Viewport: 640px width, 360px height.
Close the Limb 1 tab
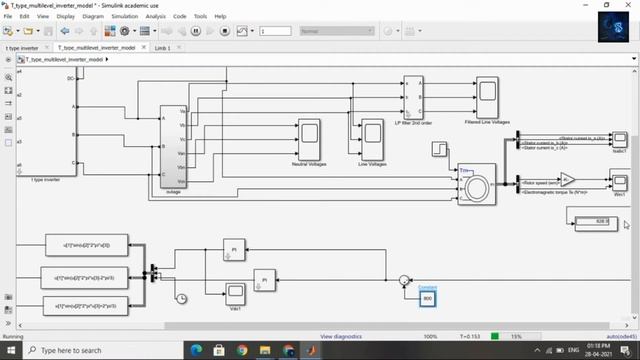179,47
